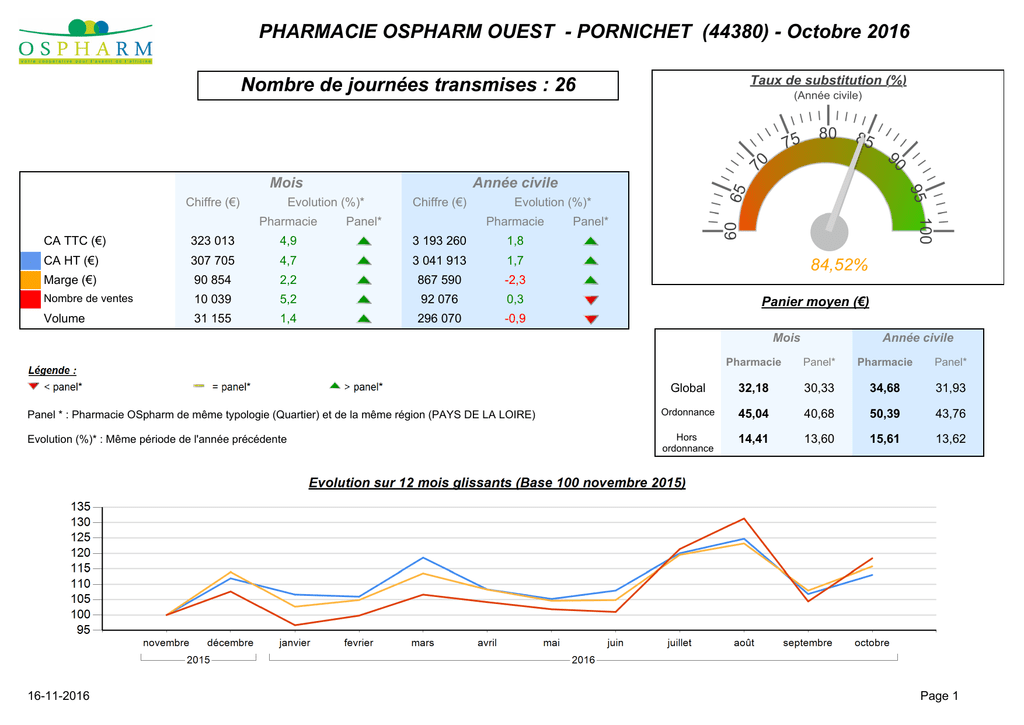The image size is (1024, 725).
Task: Click the monthly Volume value 31 155
Action: [212, 319]
